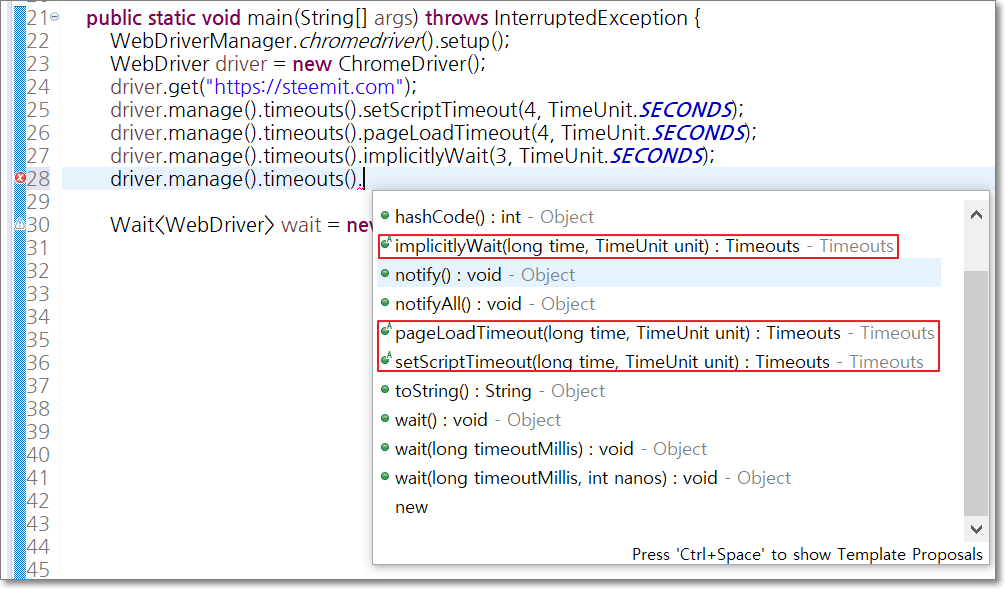The width and height of the screenshot is (1005, 589).
Task: Select the notify() : void proposal
Action: tap(660, 275)
